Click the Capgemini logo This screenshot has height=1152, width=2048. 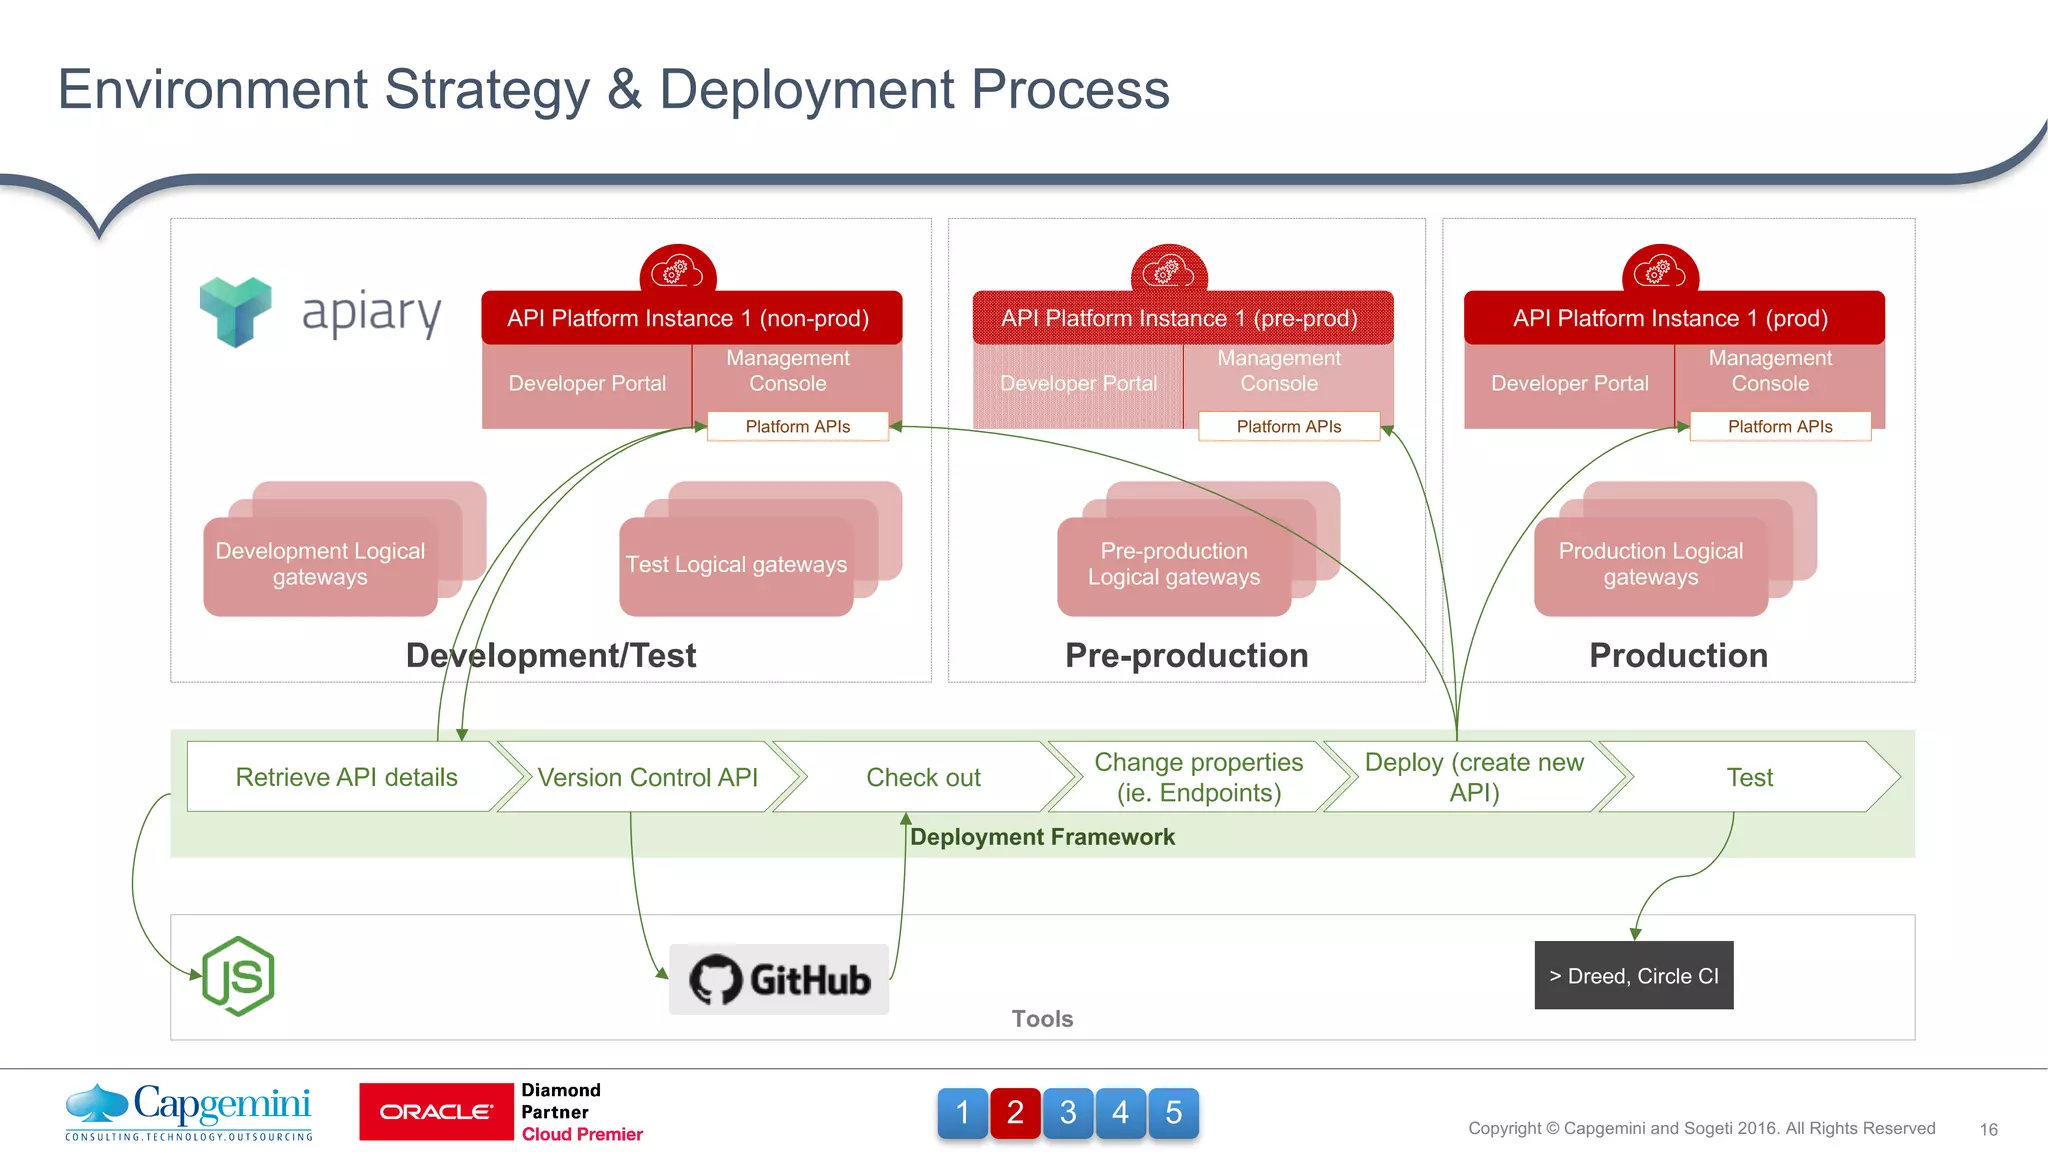click(x=189, y=1111)
